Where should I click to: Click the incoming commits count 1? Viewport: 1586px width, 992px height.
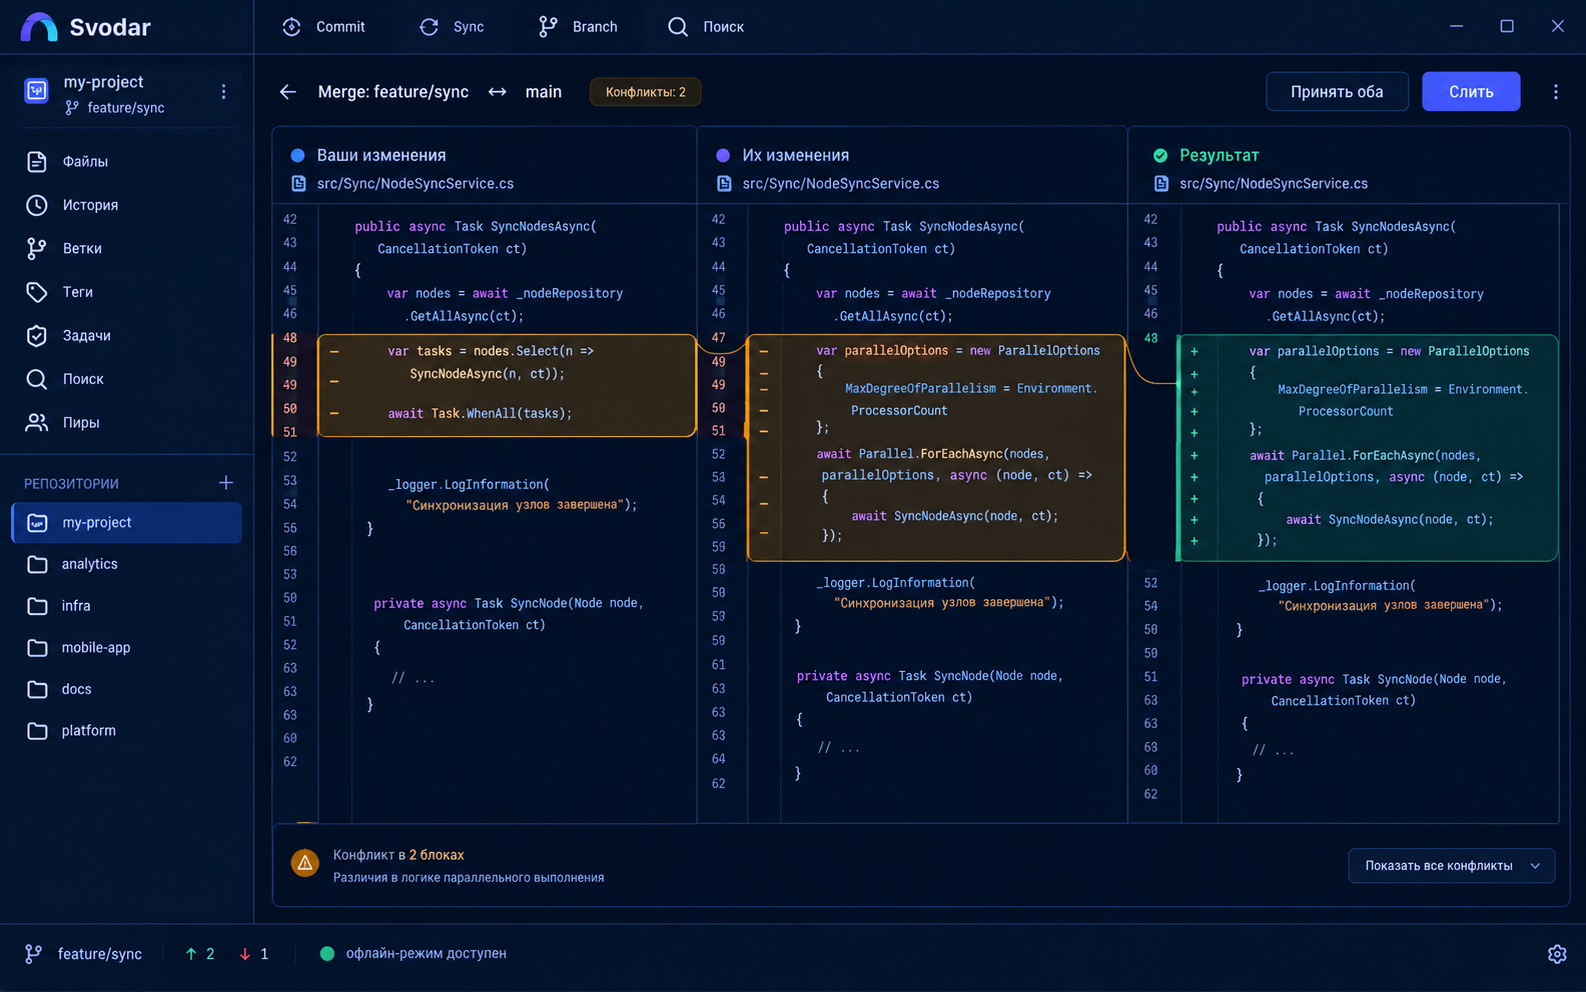click(254, 954)
